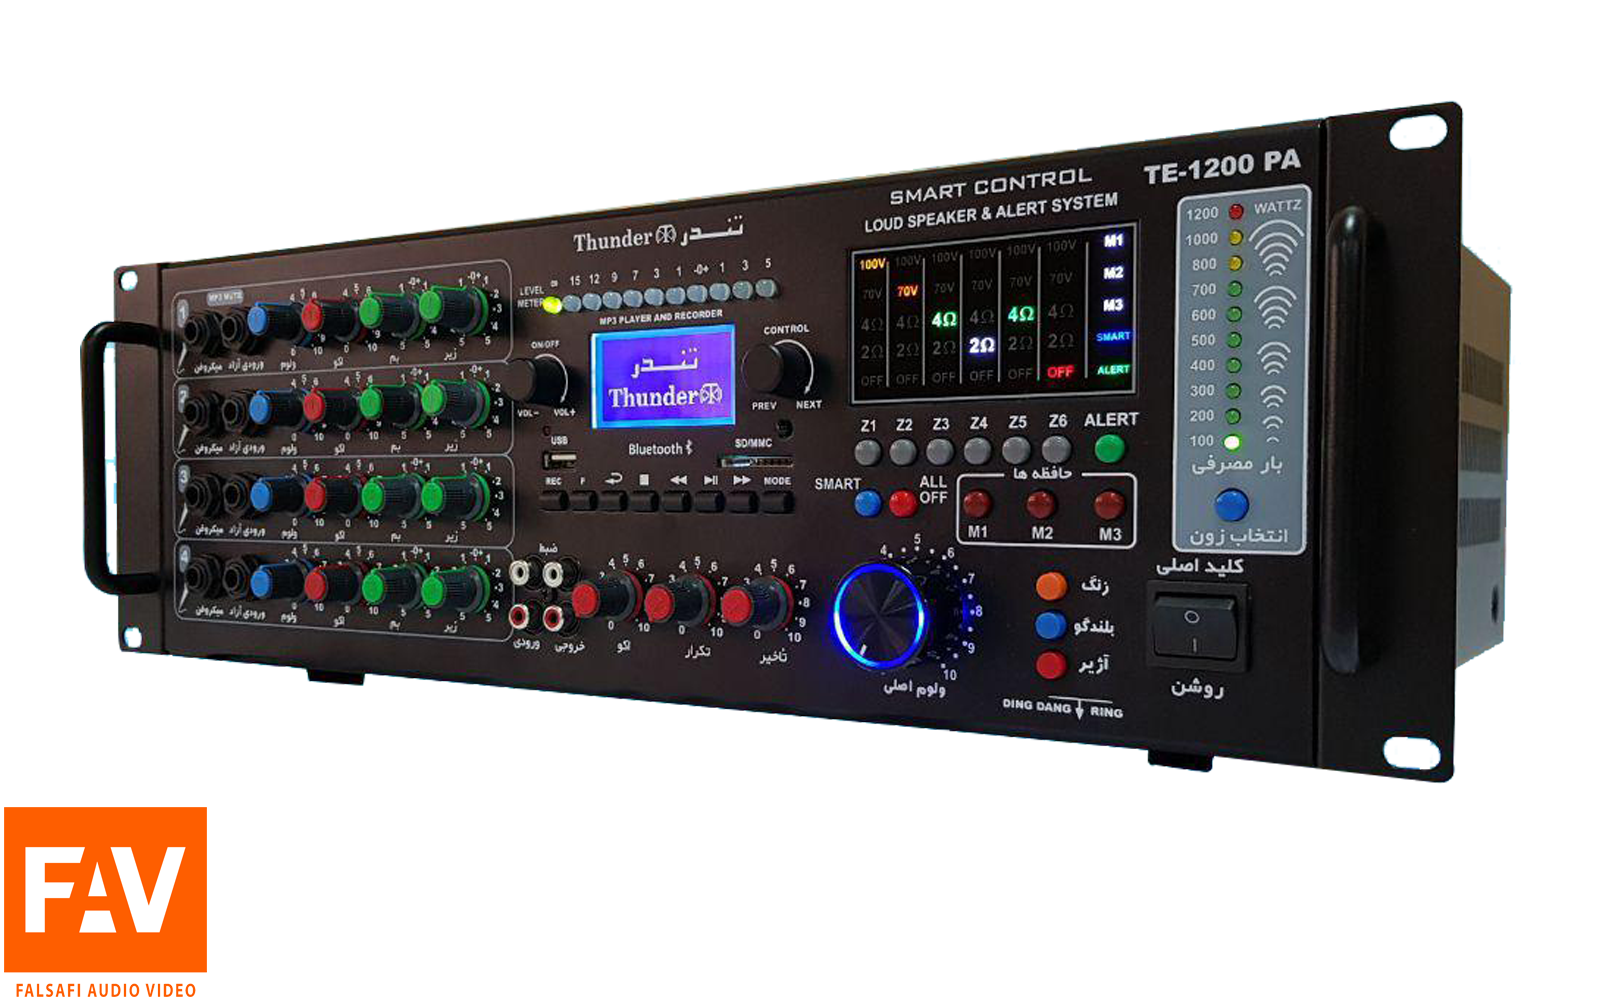
Task: Adjust the MP3 ON/OFF volume knob
Action: tap(540, 381)
